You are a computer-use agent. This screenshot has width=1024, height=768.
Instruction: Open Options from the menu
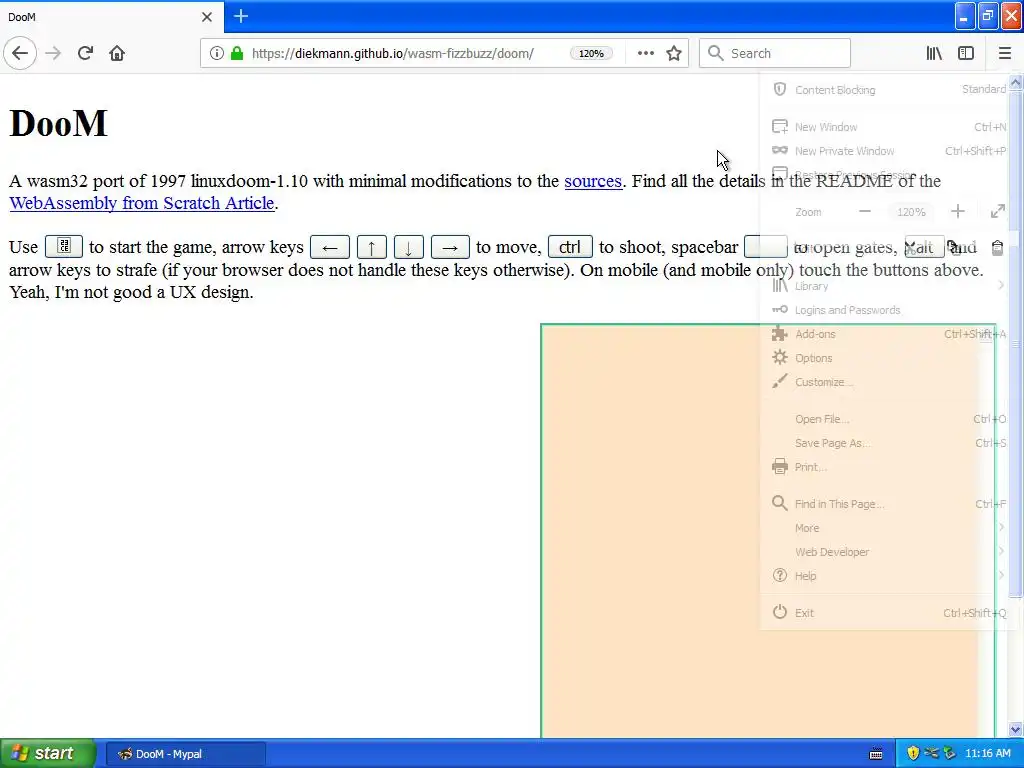[889, 358]
